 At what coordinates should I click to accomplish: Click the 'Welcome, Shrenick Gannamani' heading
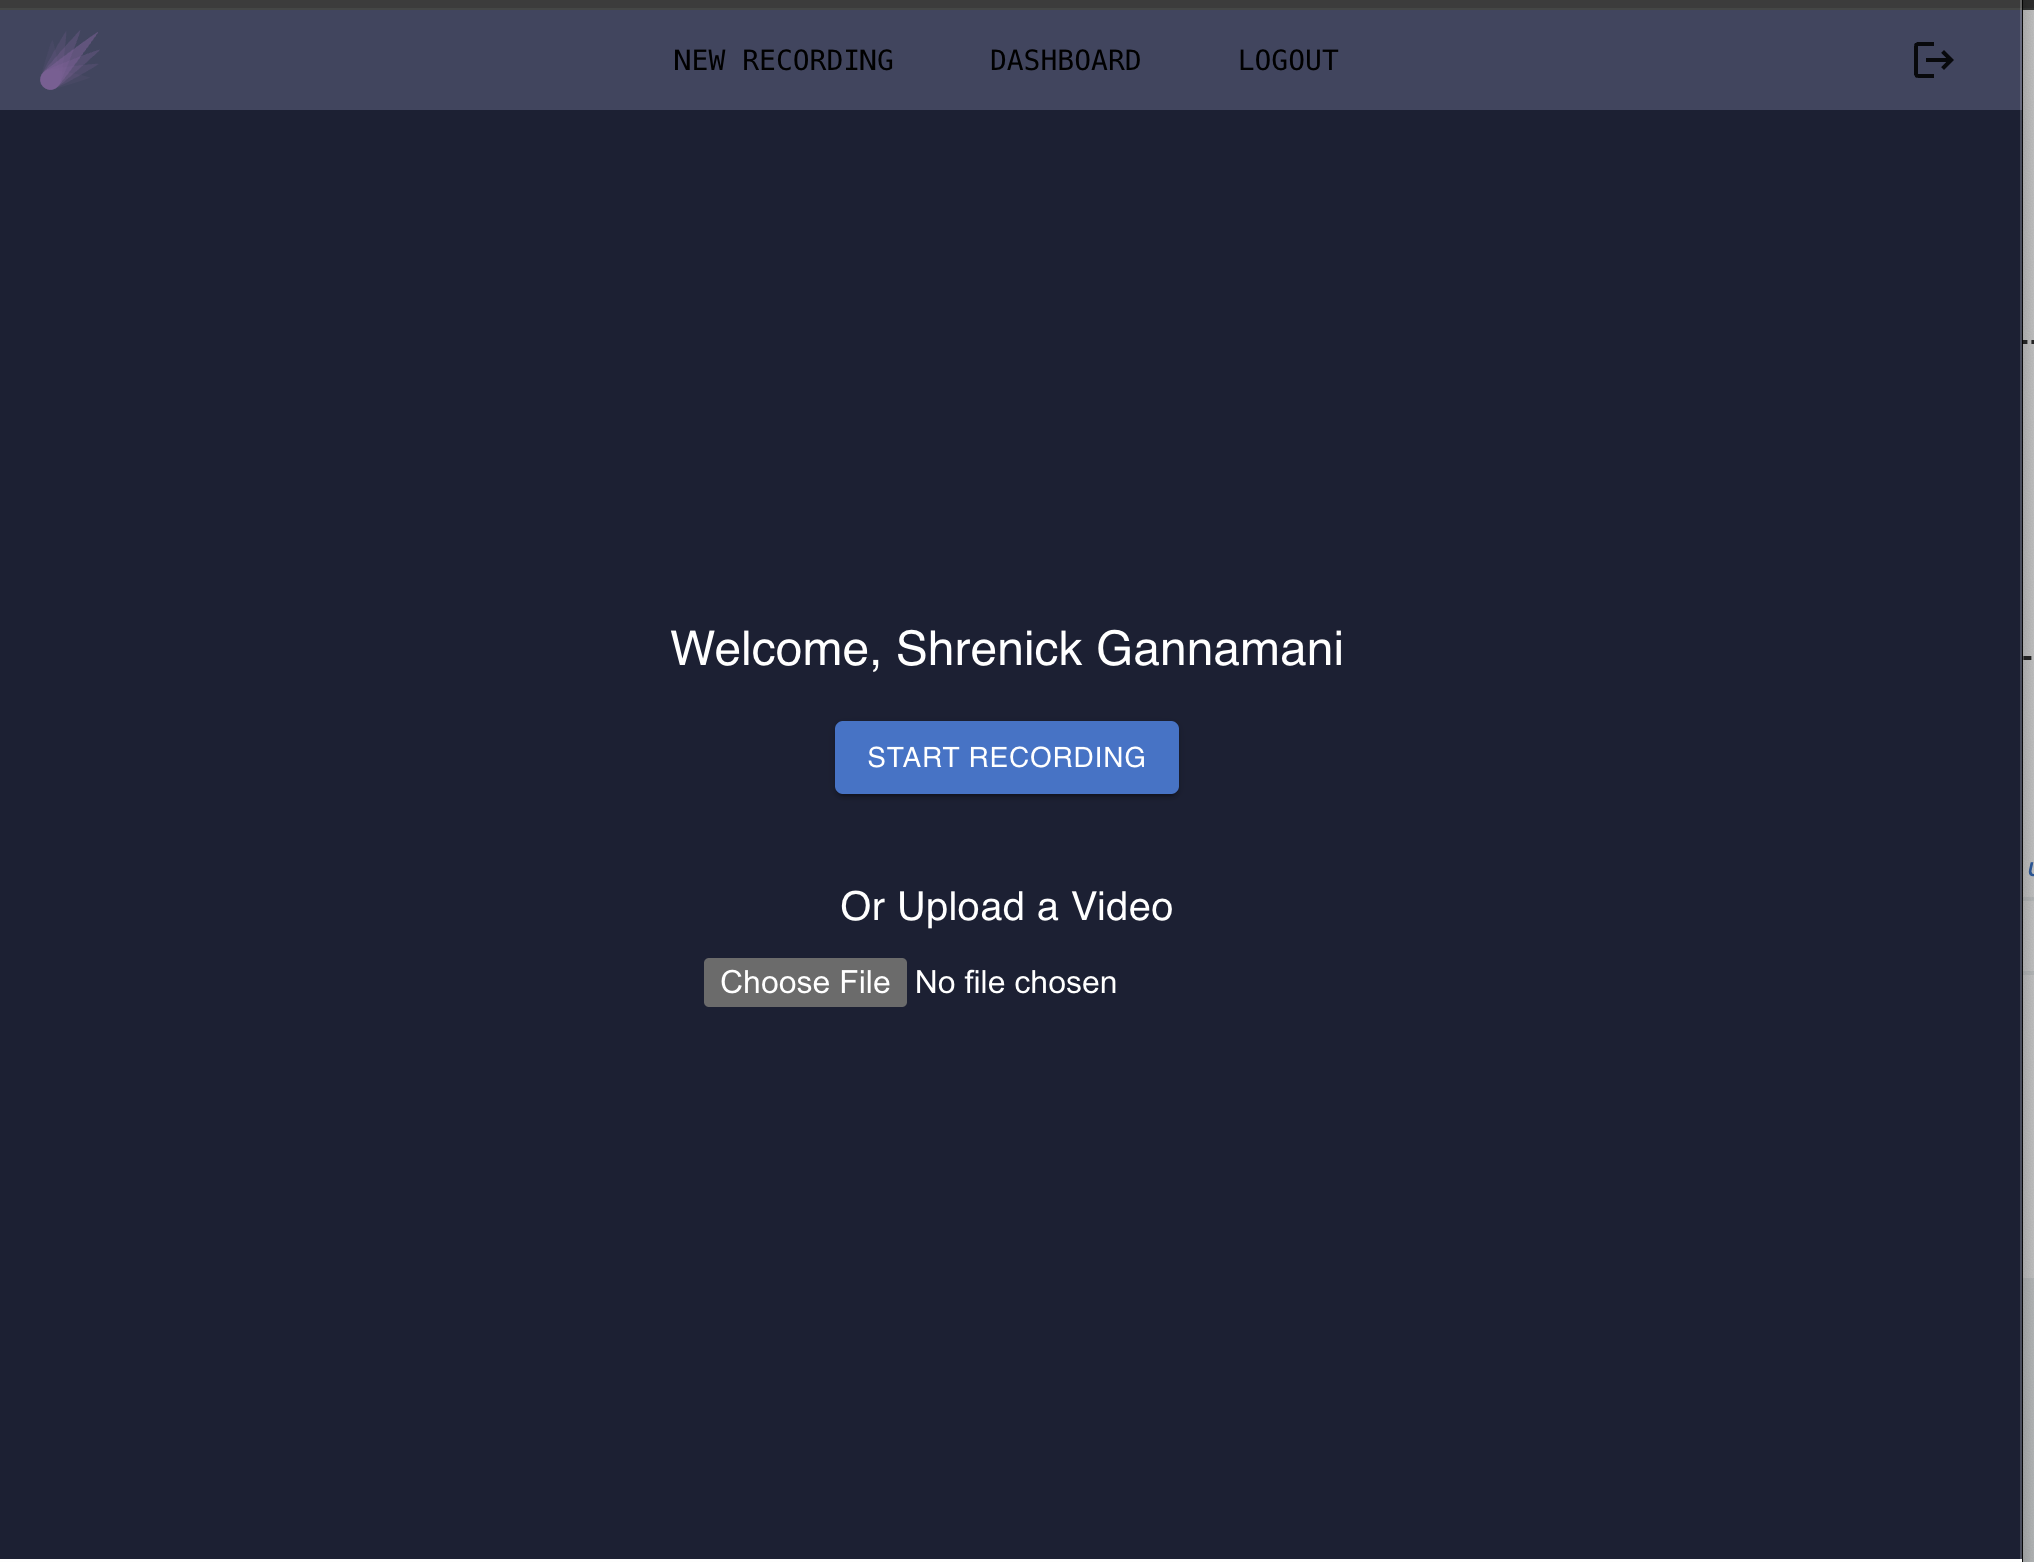coord(1006,648)
